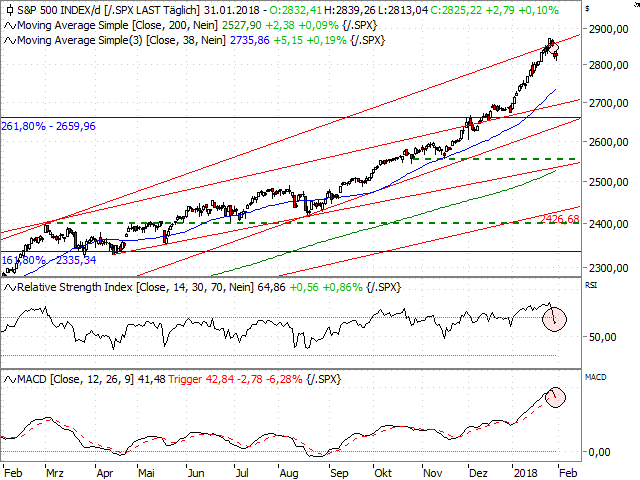Click the 161,80% - 2335,34 Fibonacci label
Screen dimensions: 640x480
[49, 260]
